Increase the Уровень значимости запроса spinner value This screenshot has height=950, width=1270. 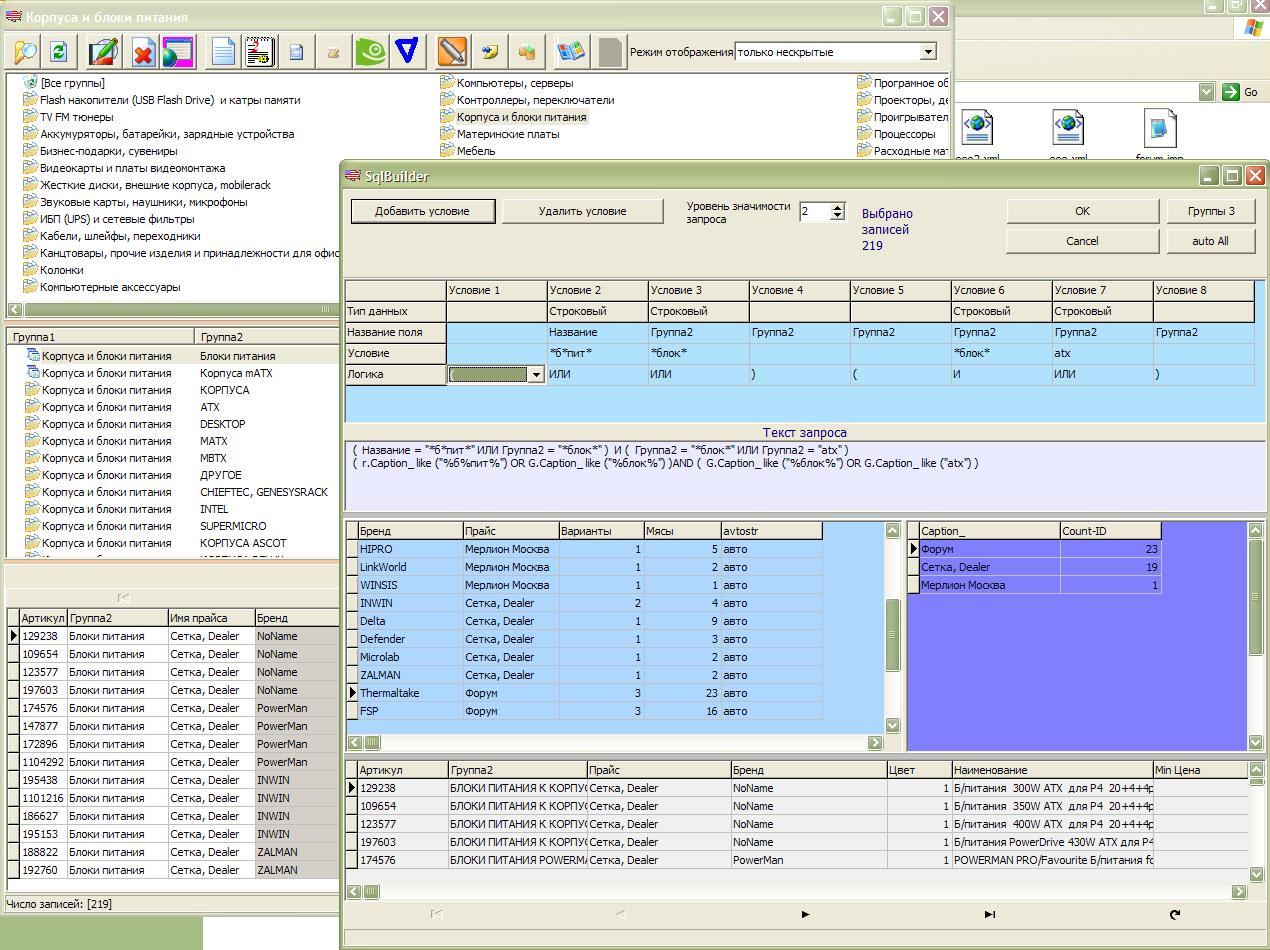838,208
